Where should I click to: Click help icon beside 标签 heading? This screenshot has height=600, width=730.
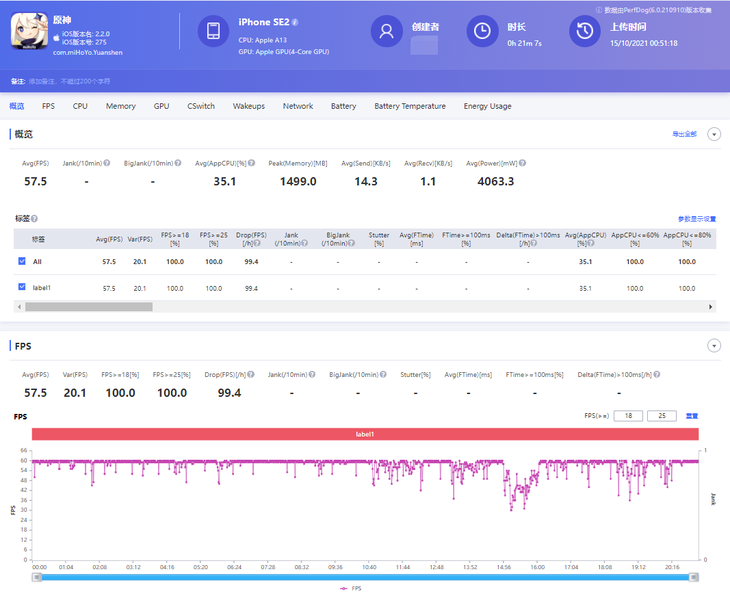[x=34, y=218]
